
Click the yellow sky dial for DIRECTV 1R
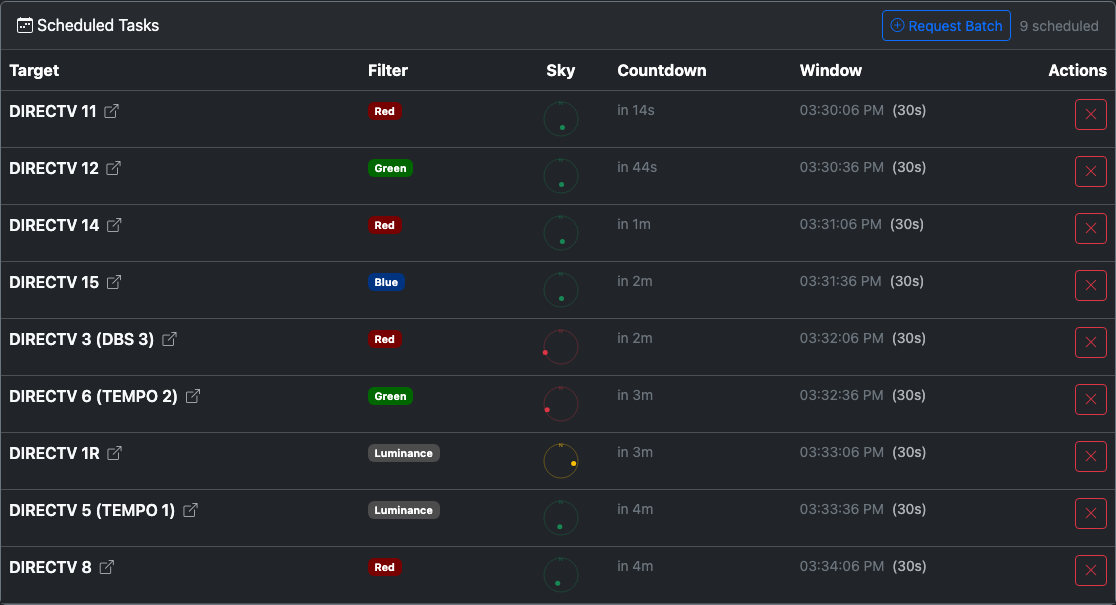[561, 461]
